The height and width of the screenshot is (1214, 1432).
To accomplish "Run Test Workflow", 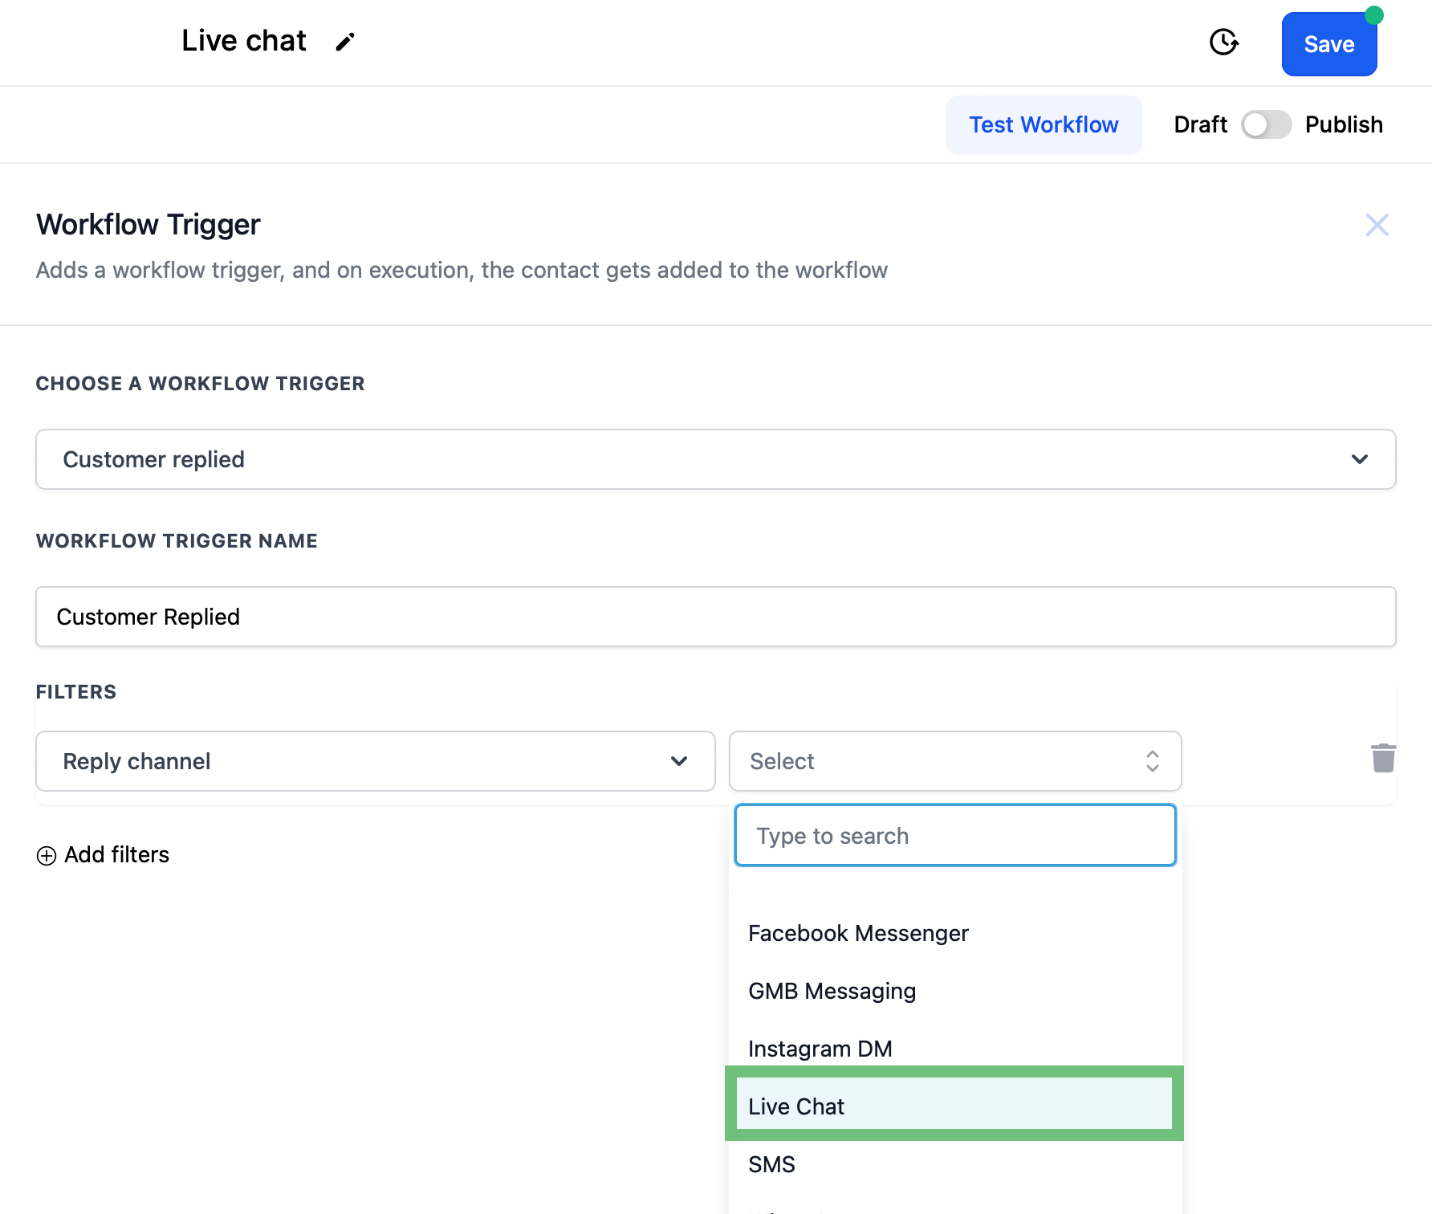I will coord(1043,125).
